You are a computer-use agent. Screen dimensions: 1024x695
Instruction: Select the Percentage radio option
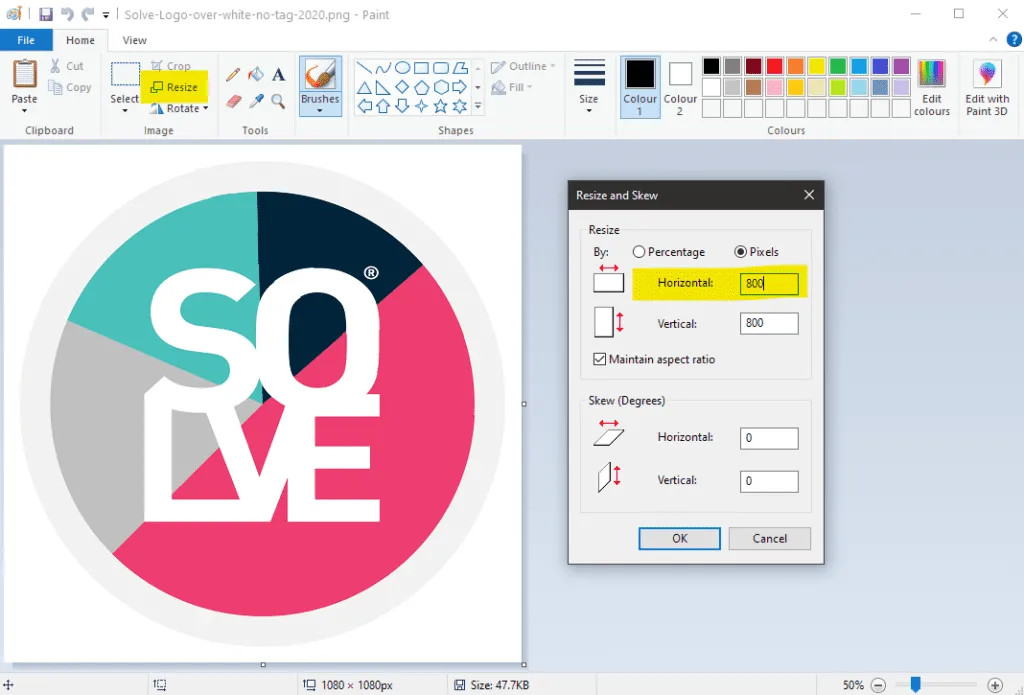pyautogui.click(x=669, y=251)
